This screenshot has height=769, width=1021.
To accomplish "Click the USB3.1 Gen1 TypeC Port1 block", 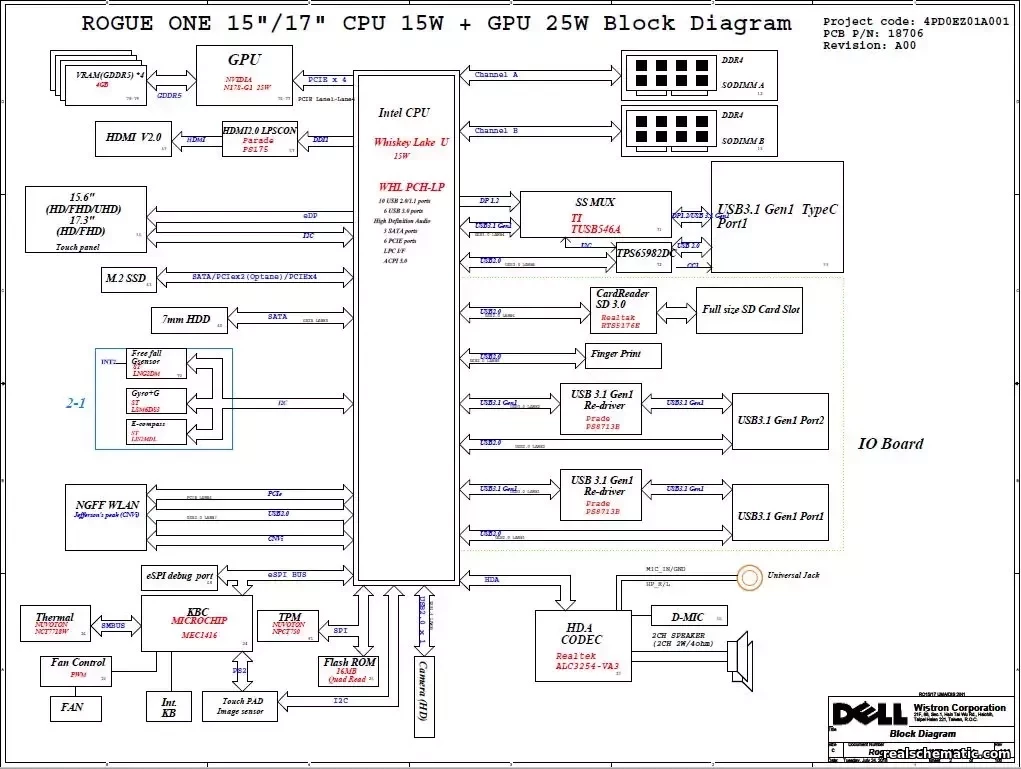I will pyautogui.click(x=776, y=216).
